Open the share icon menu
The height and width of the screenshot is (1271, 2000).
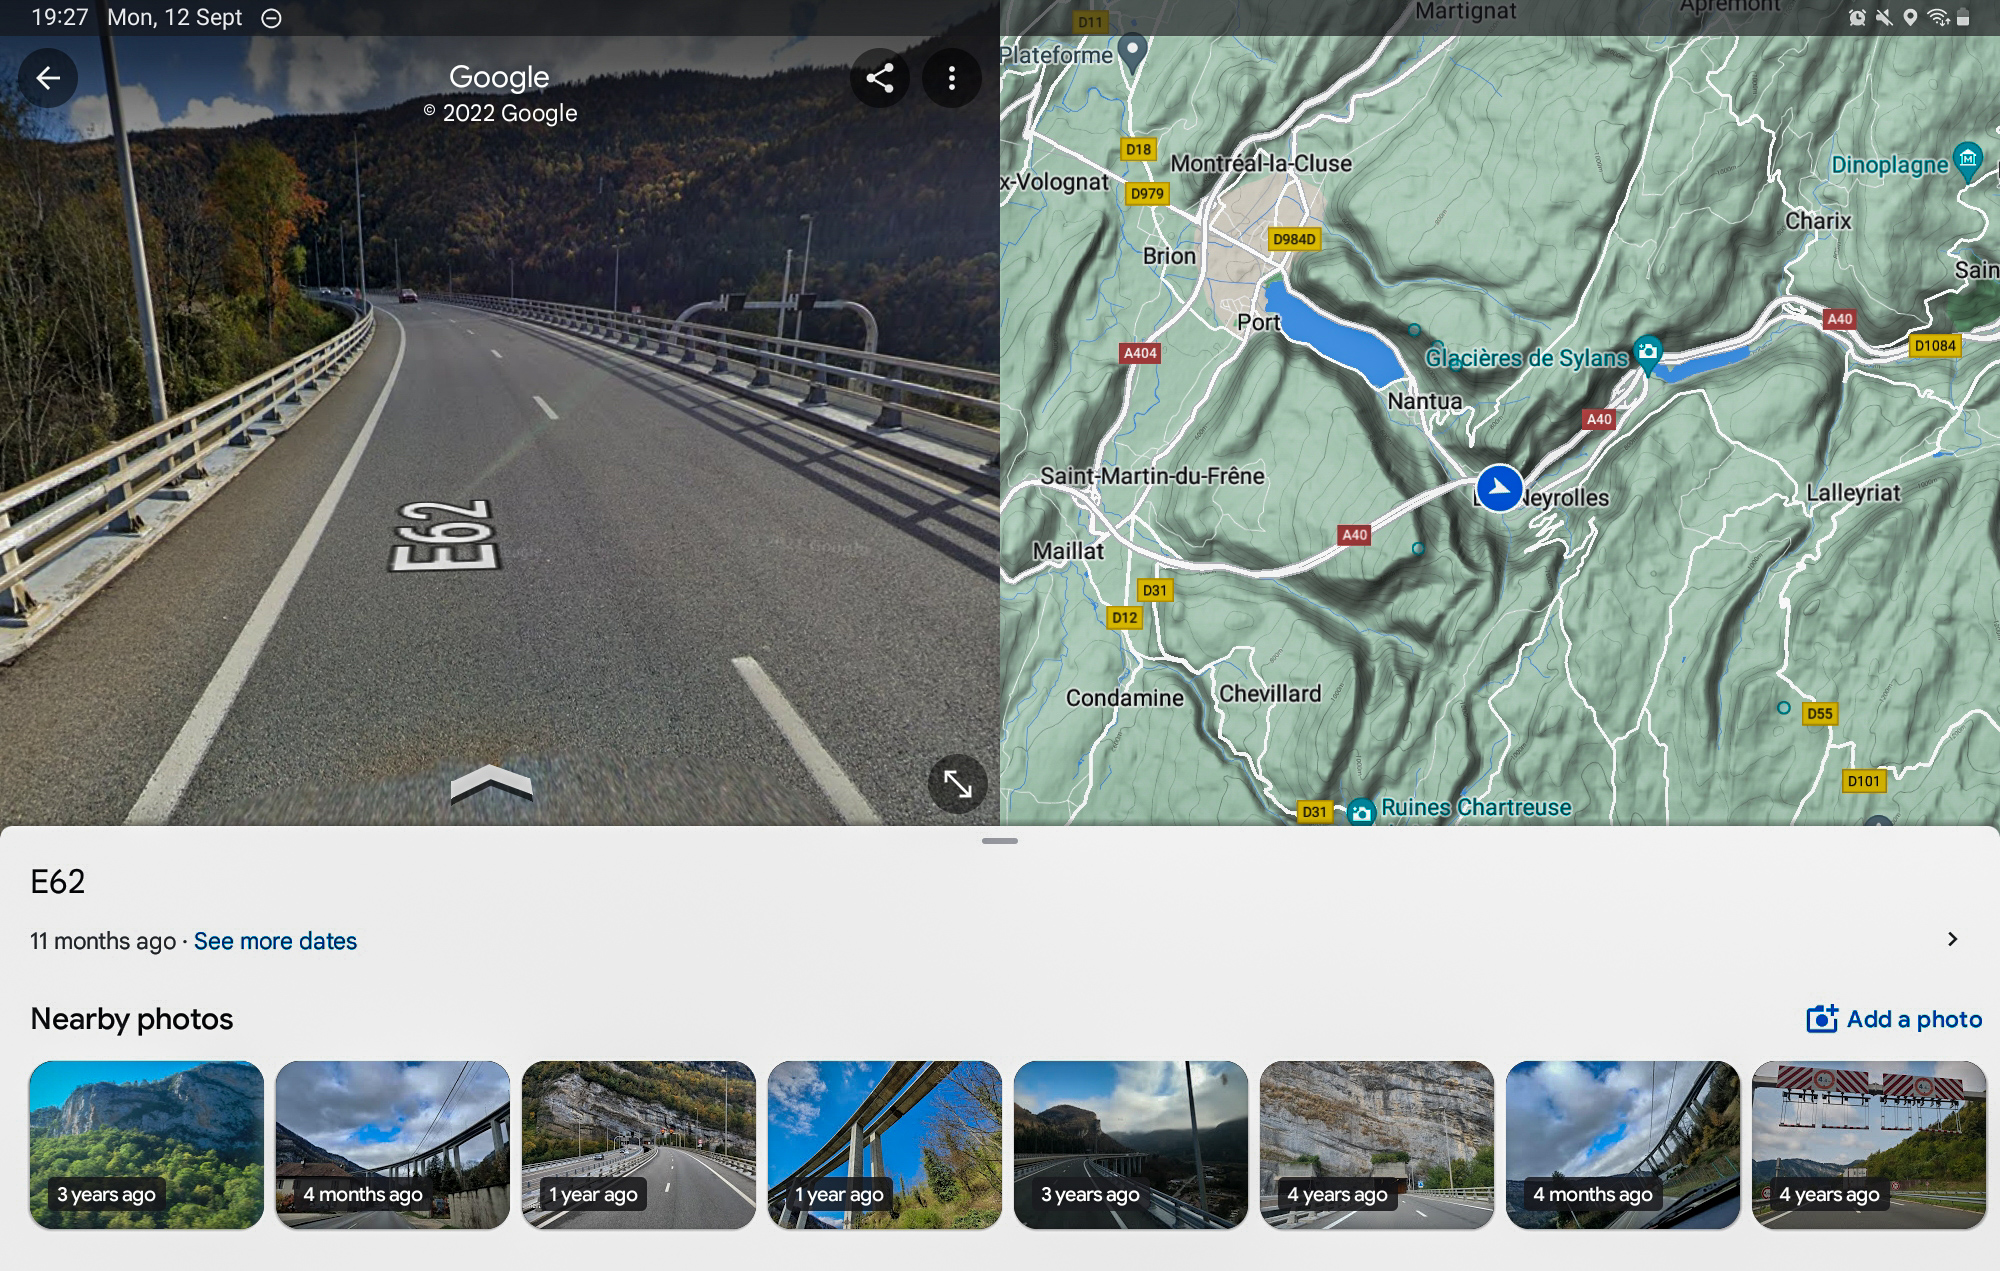click(x=879, y=76)
